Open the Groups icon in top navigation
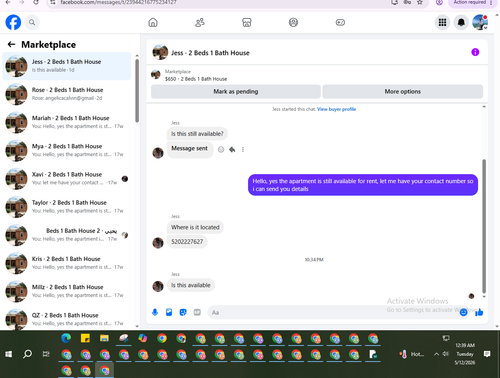 [293, 22]
